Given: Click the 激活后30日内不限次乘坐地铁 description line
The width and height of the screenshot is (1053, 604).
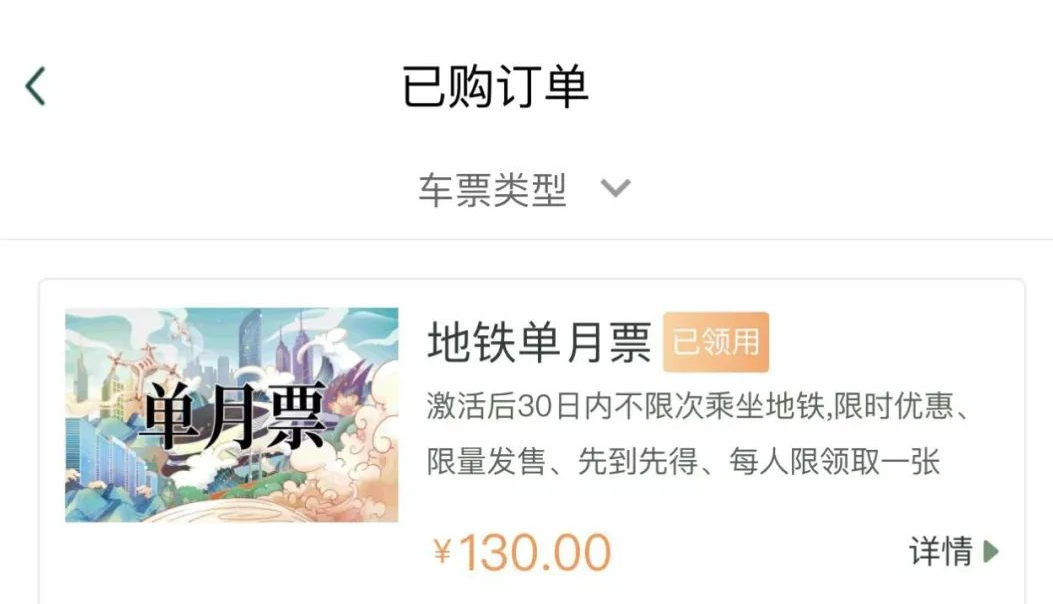Looking at the screenshot, I should pyautogui.click(x=625, y=406).
